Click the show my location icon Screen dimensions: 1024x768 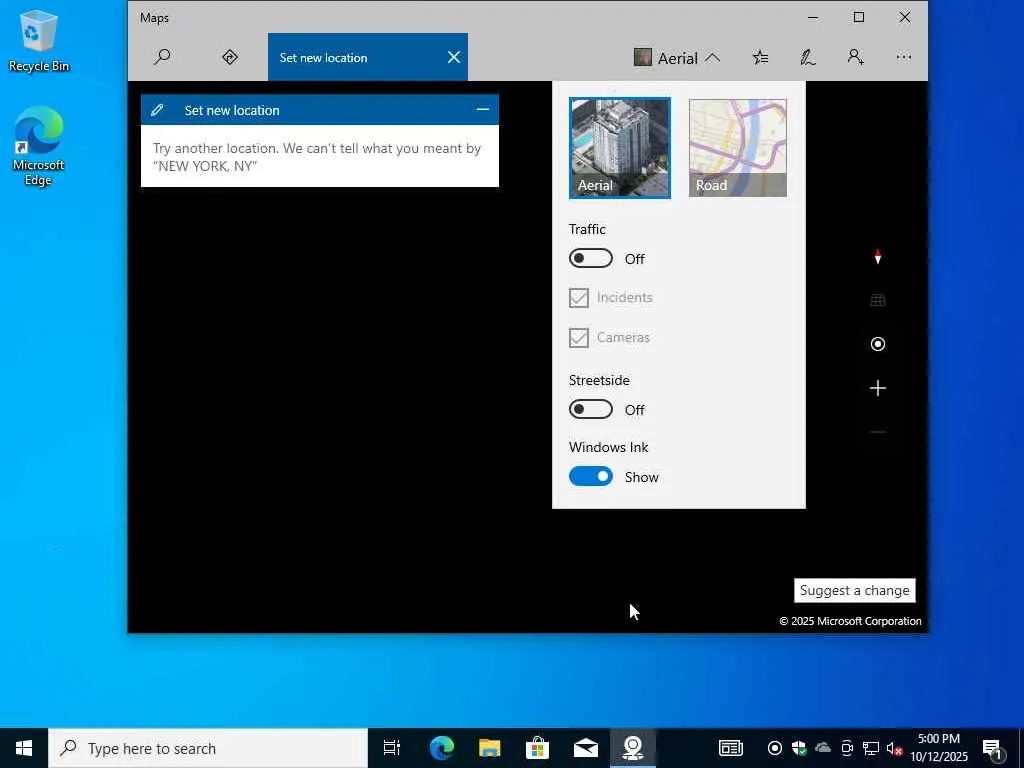(x=878, y=344)
